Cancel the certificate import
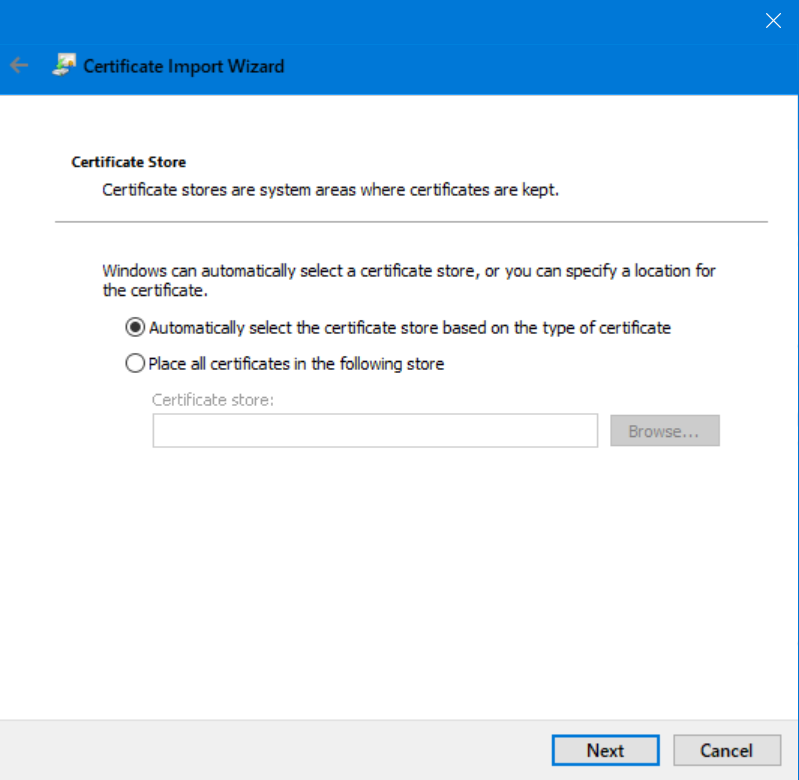Viewport: 799px width, 780px height. pyautogui.click(x=726, y=750)
